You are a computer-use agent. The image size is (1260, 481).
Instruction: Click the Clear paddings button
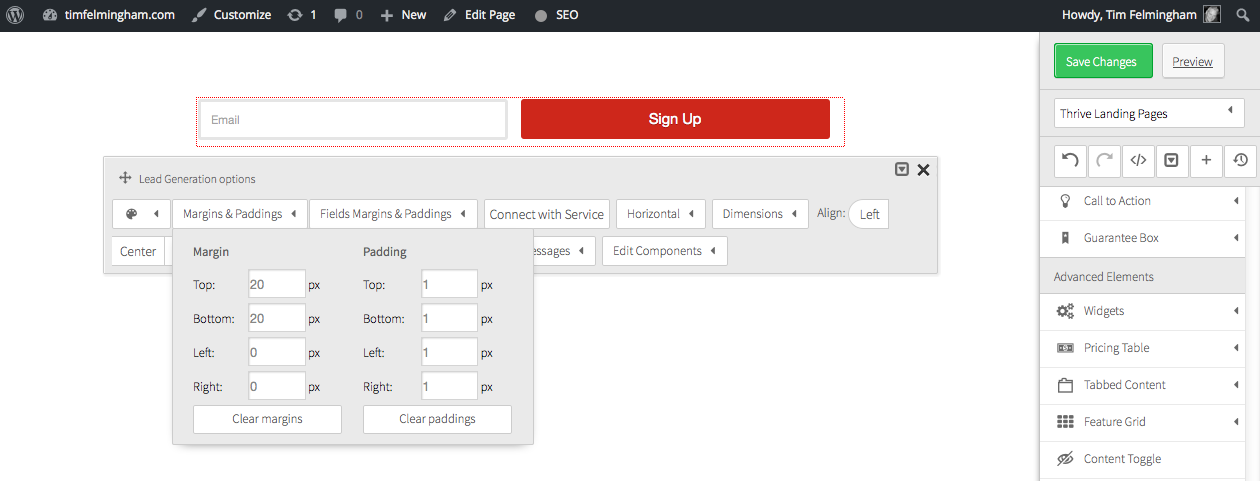click(437, 419)
